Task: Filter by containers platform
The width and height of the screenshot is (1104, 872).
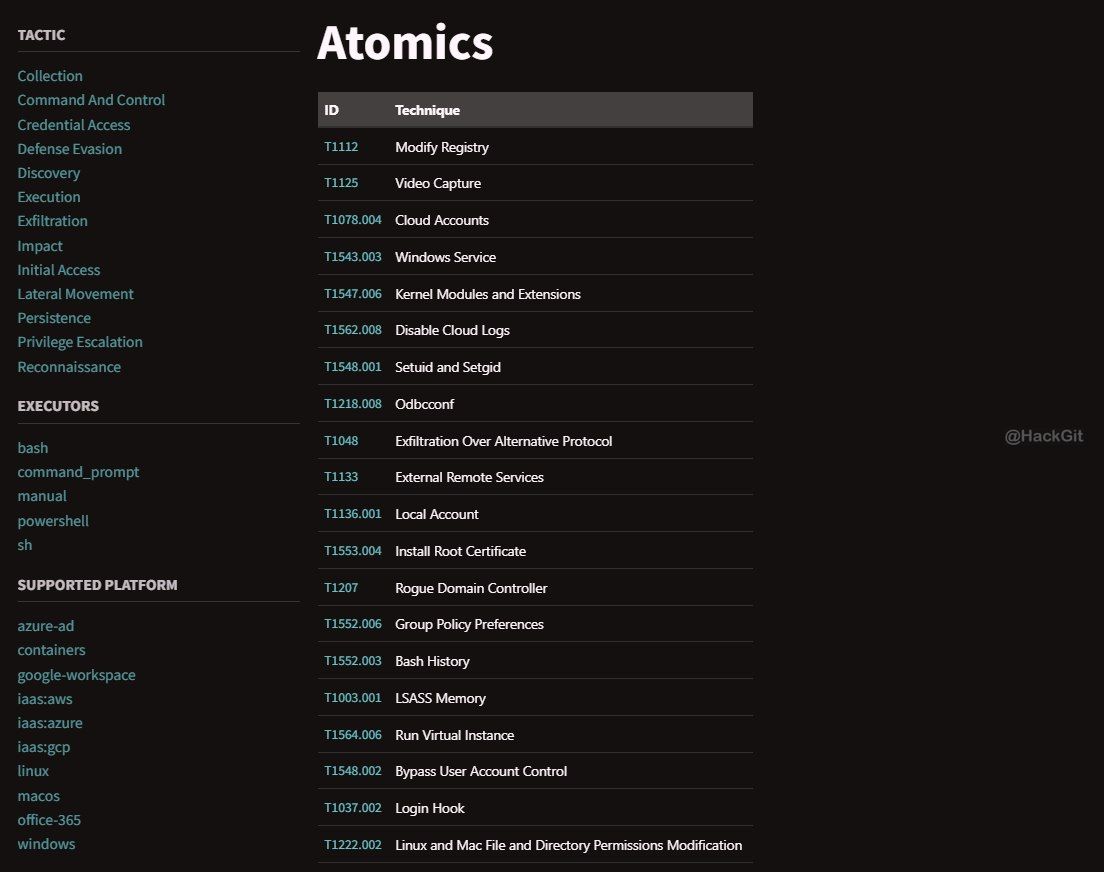Action: click(x=51, y=650)
